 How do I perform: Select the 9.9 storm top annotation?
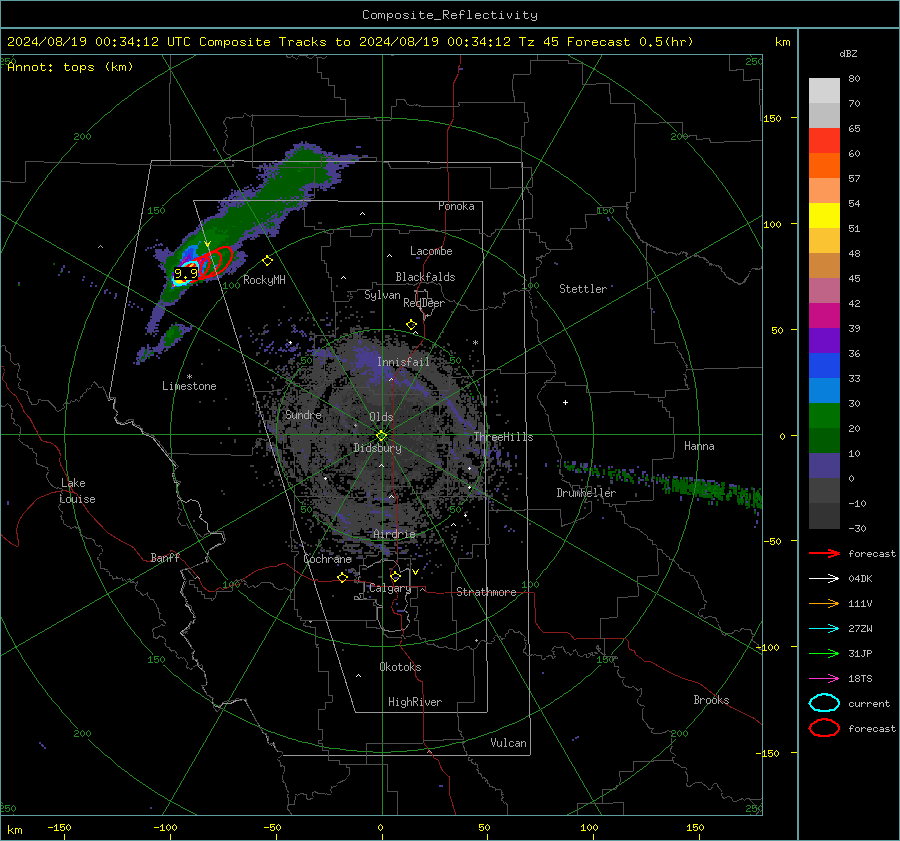(186, 273)
